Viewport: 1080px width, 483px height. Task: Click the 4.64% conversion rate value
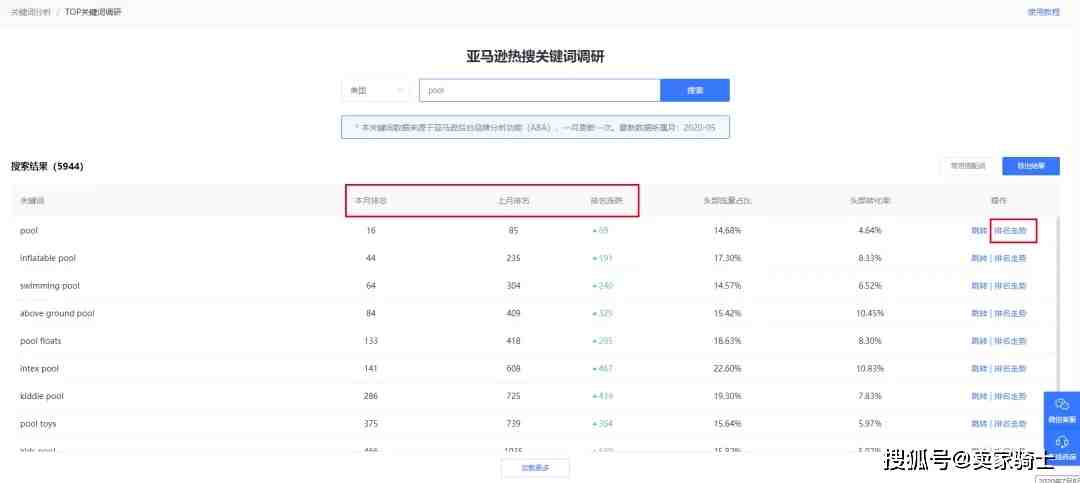[x=870, y=231]
